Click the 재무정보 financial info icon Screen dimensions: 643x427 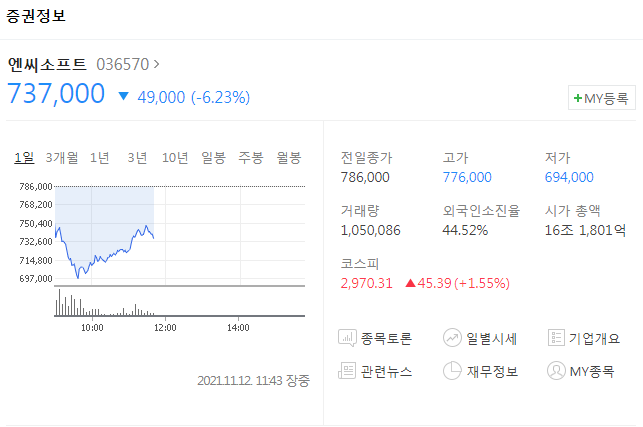coord(452,371)
